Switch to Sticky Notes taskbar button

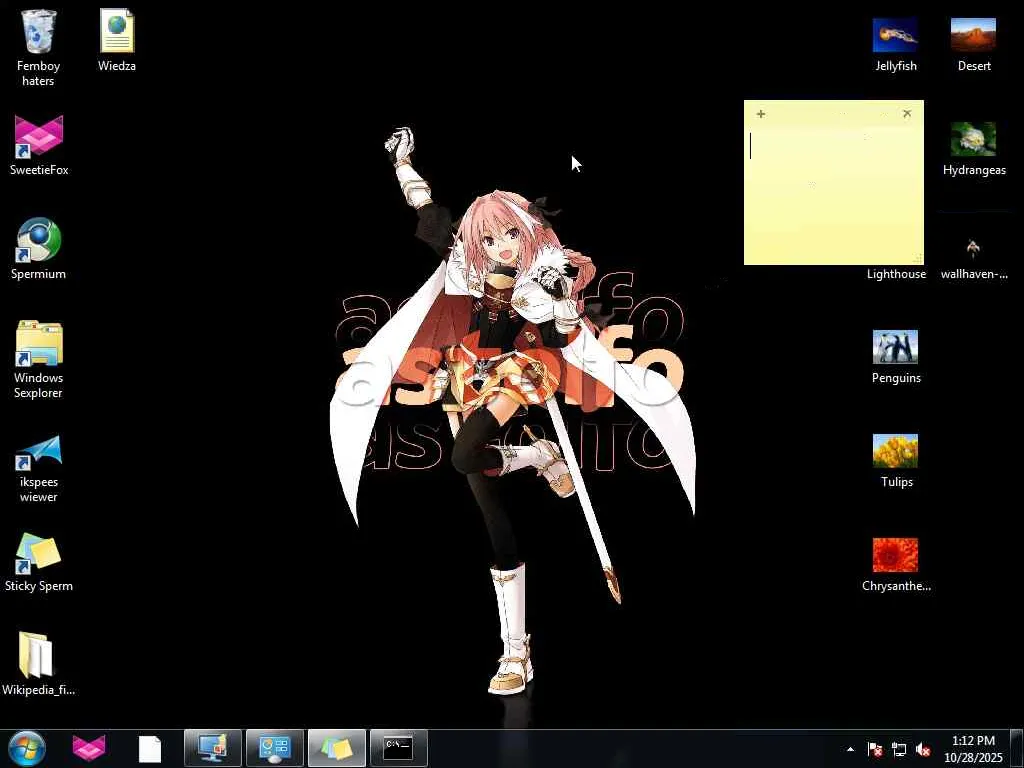pyautogui.click(x=337, y=748)
